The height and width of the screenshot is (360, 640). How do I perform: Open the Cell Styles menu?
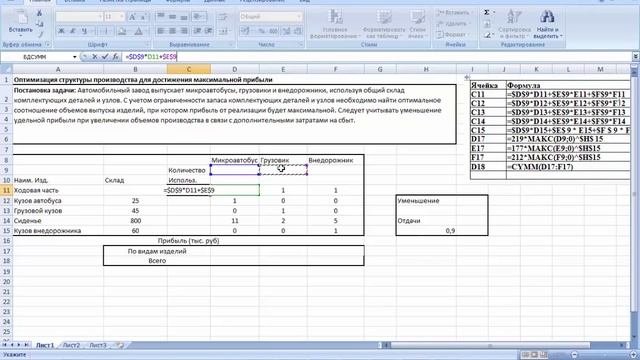point(417,24)
